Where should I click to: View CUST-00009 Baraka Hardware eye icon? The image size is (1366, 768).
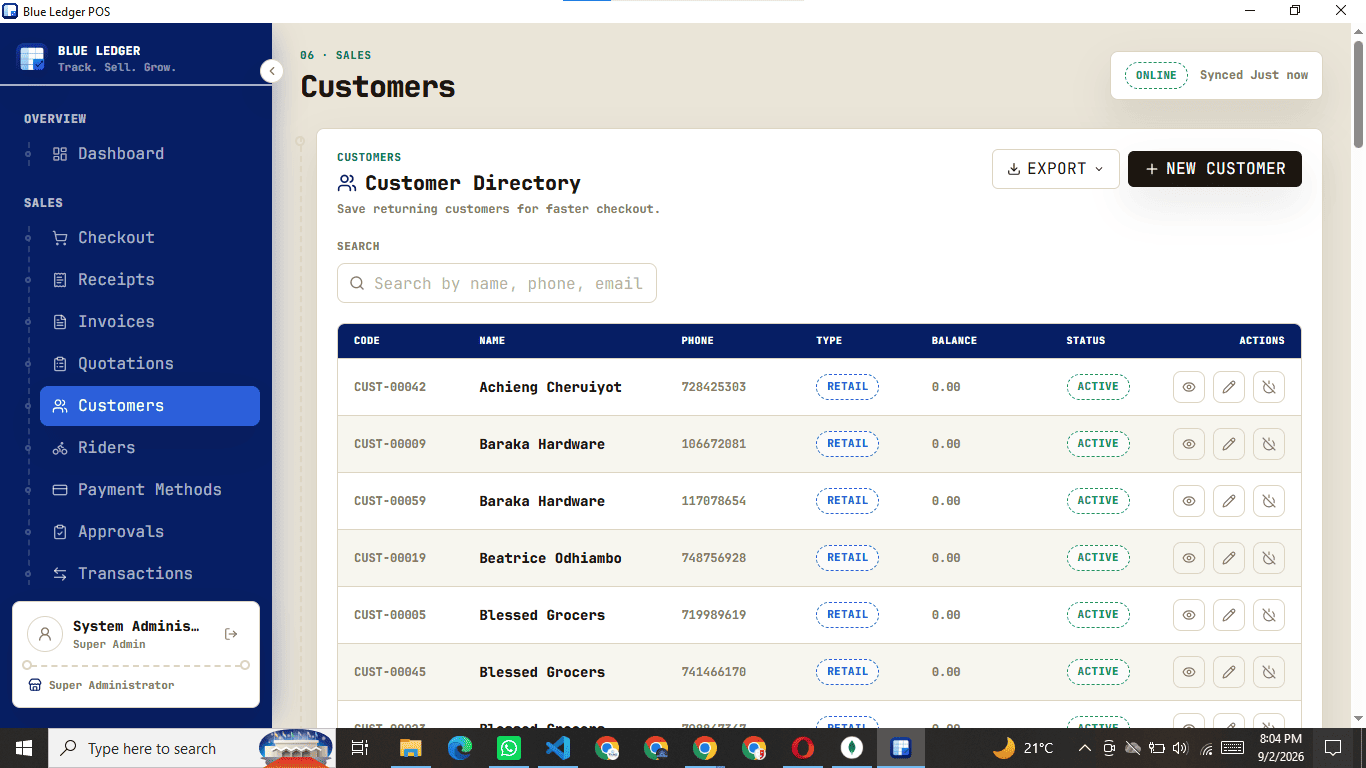(1189, 444)
